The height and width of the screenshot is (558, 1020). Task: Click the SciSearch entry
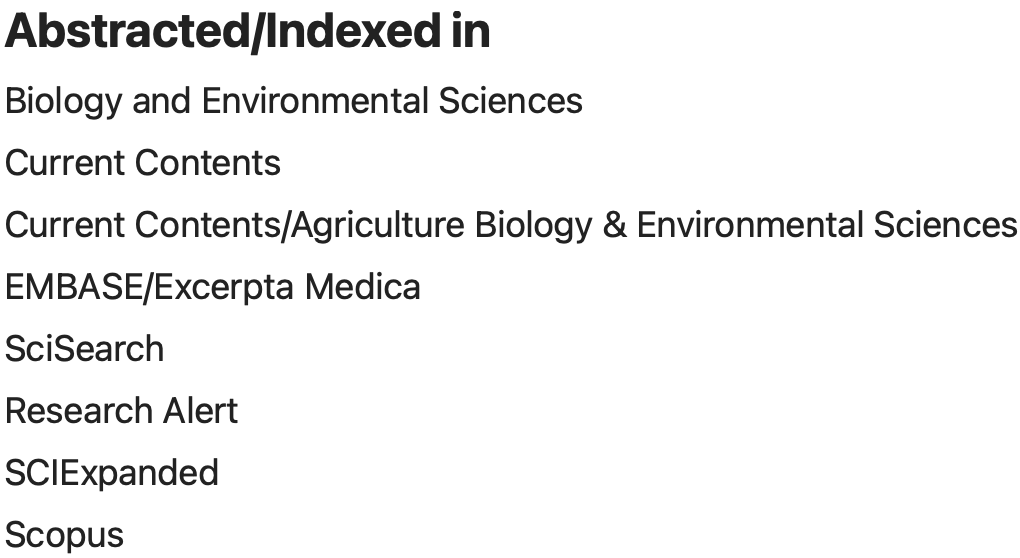(85, 349)
